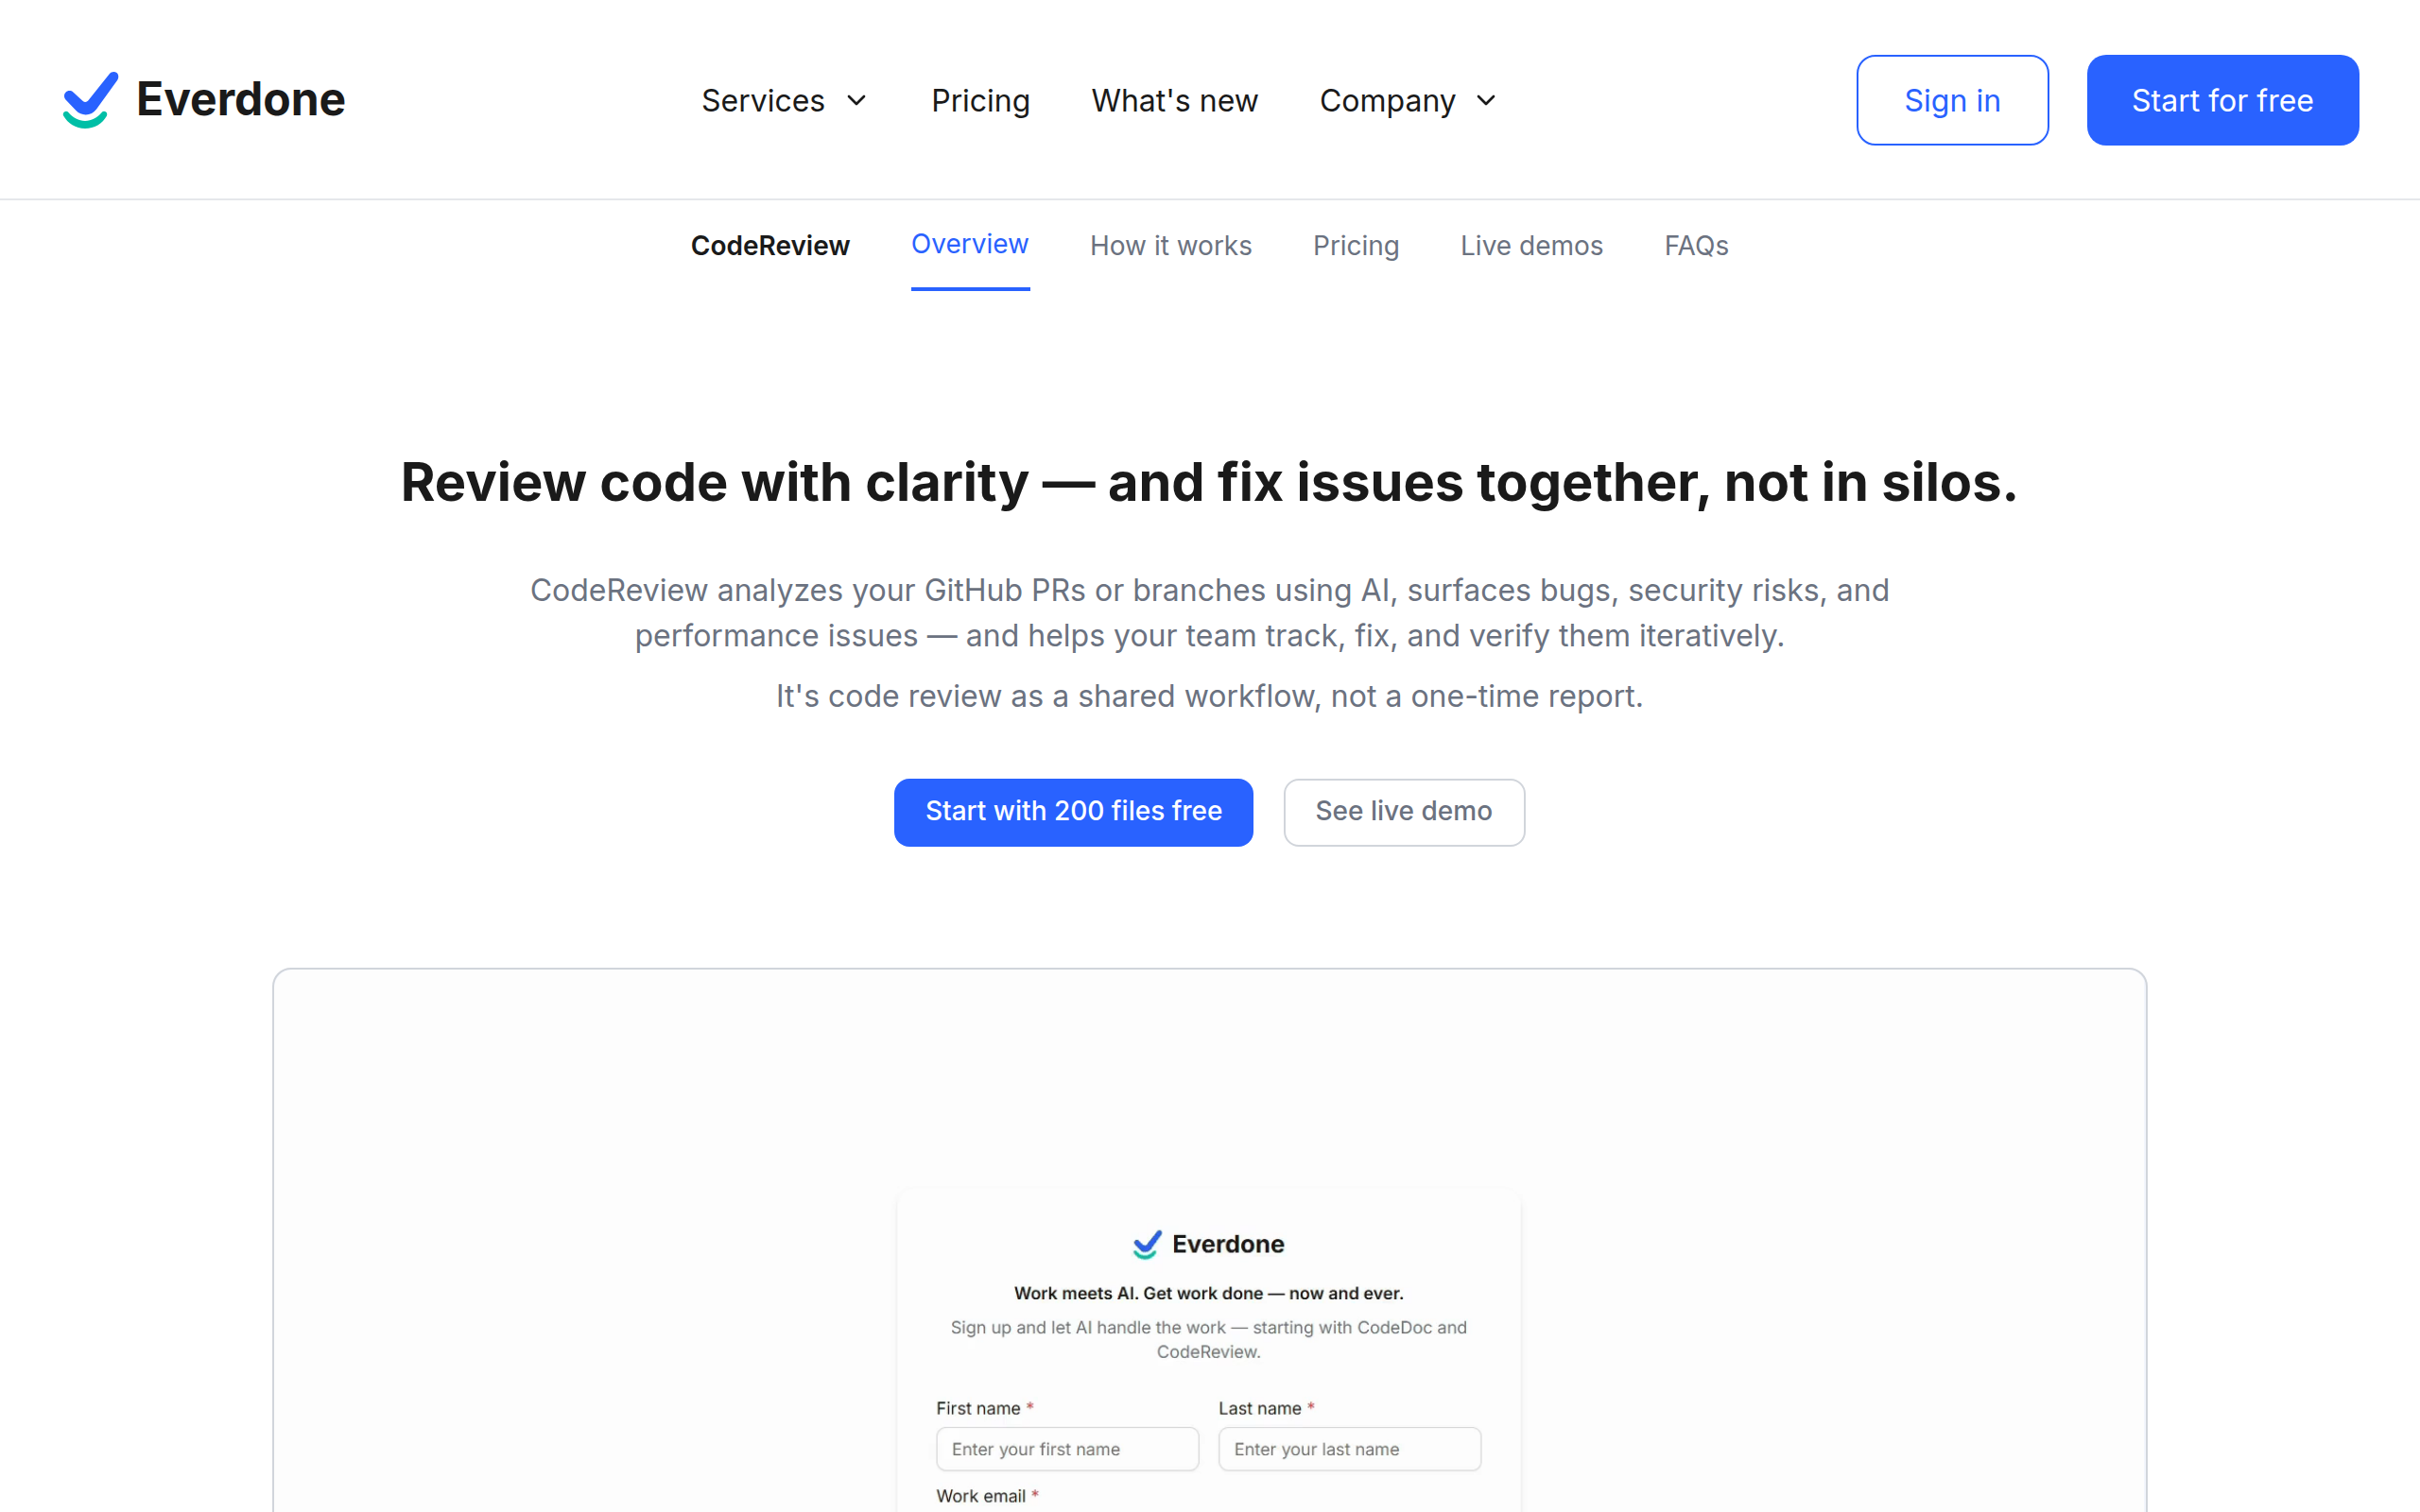
Task: Focus the Last name input field
Action: [x=1349, y=1449]
